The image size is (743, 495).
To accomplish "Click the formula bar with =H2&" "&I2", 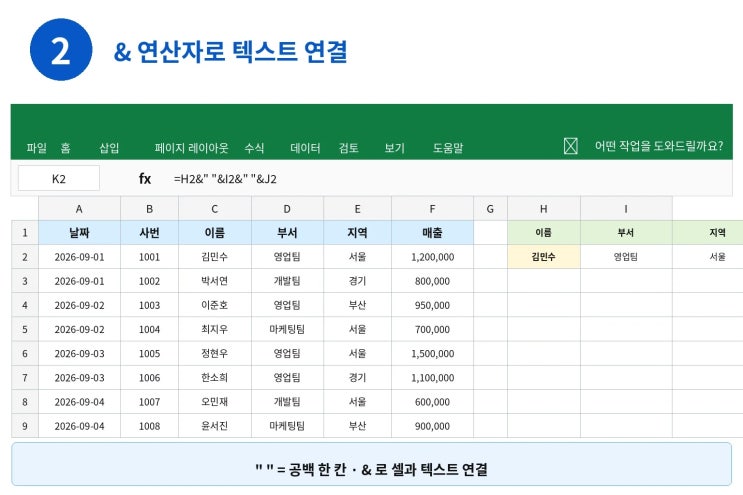I will click(225, 179).
